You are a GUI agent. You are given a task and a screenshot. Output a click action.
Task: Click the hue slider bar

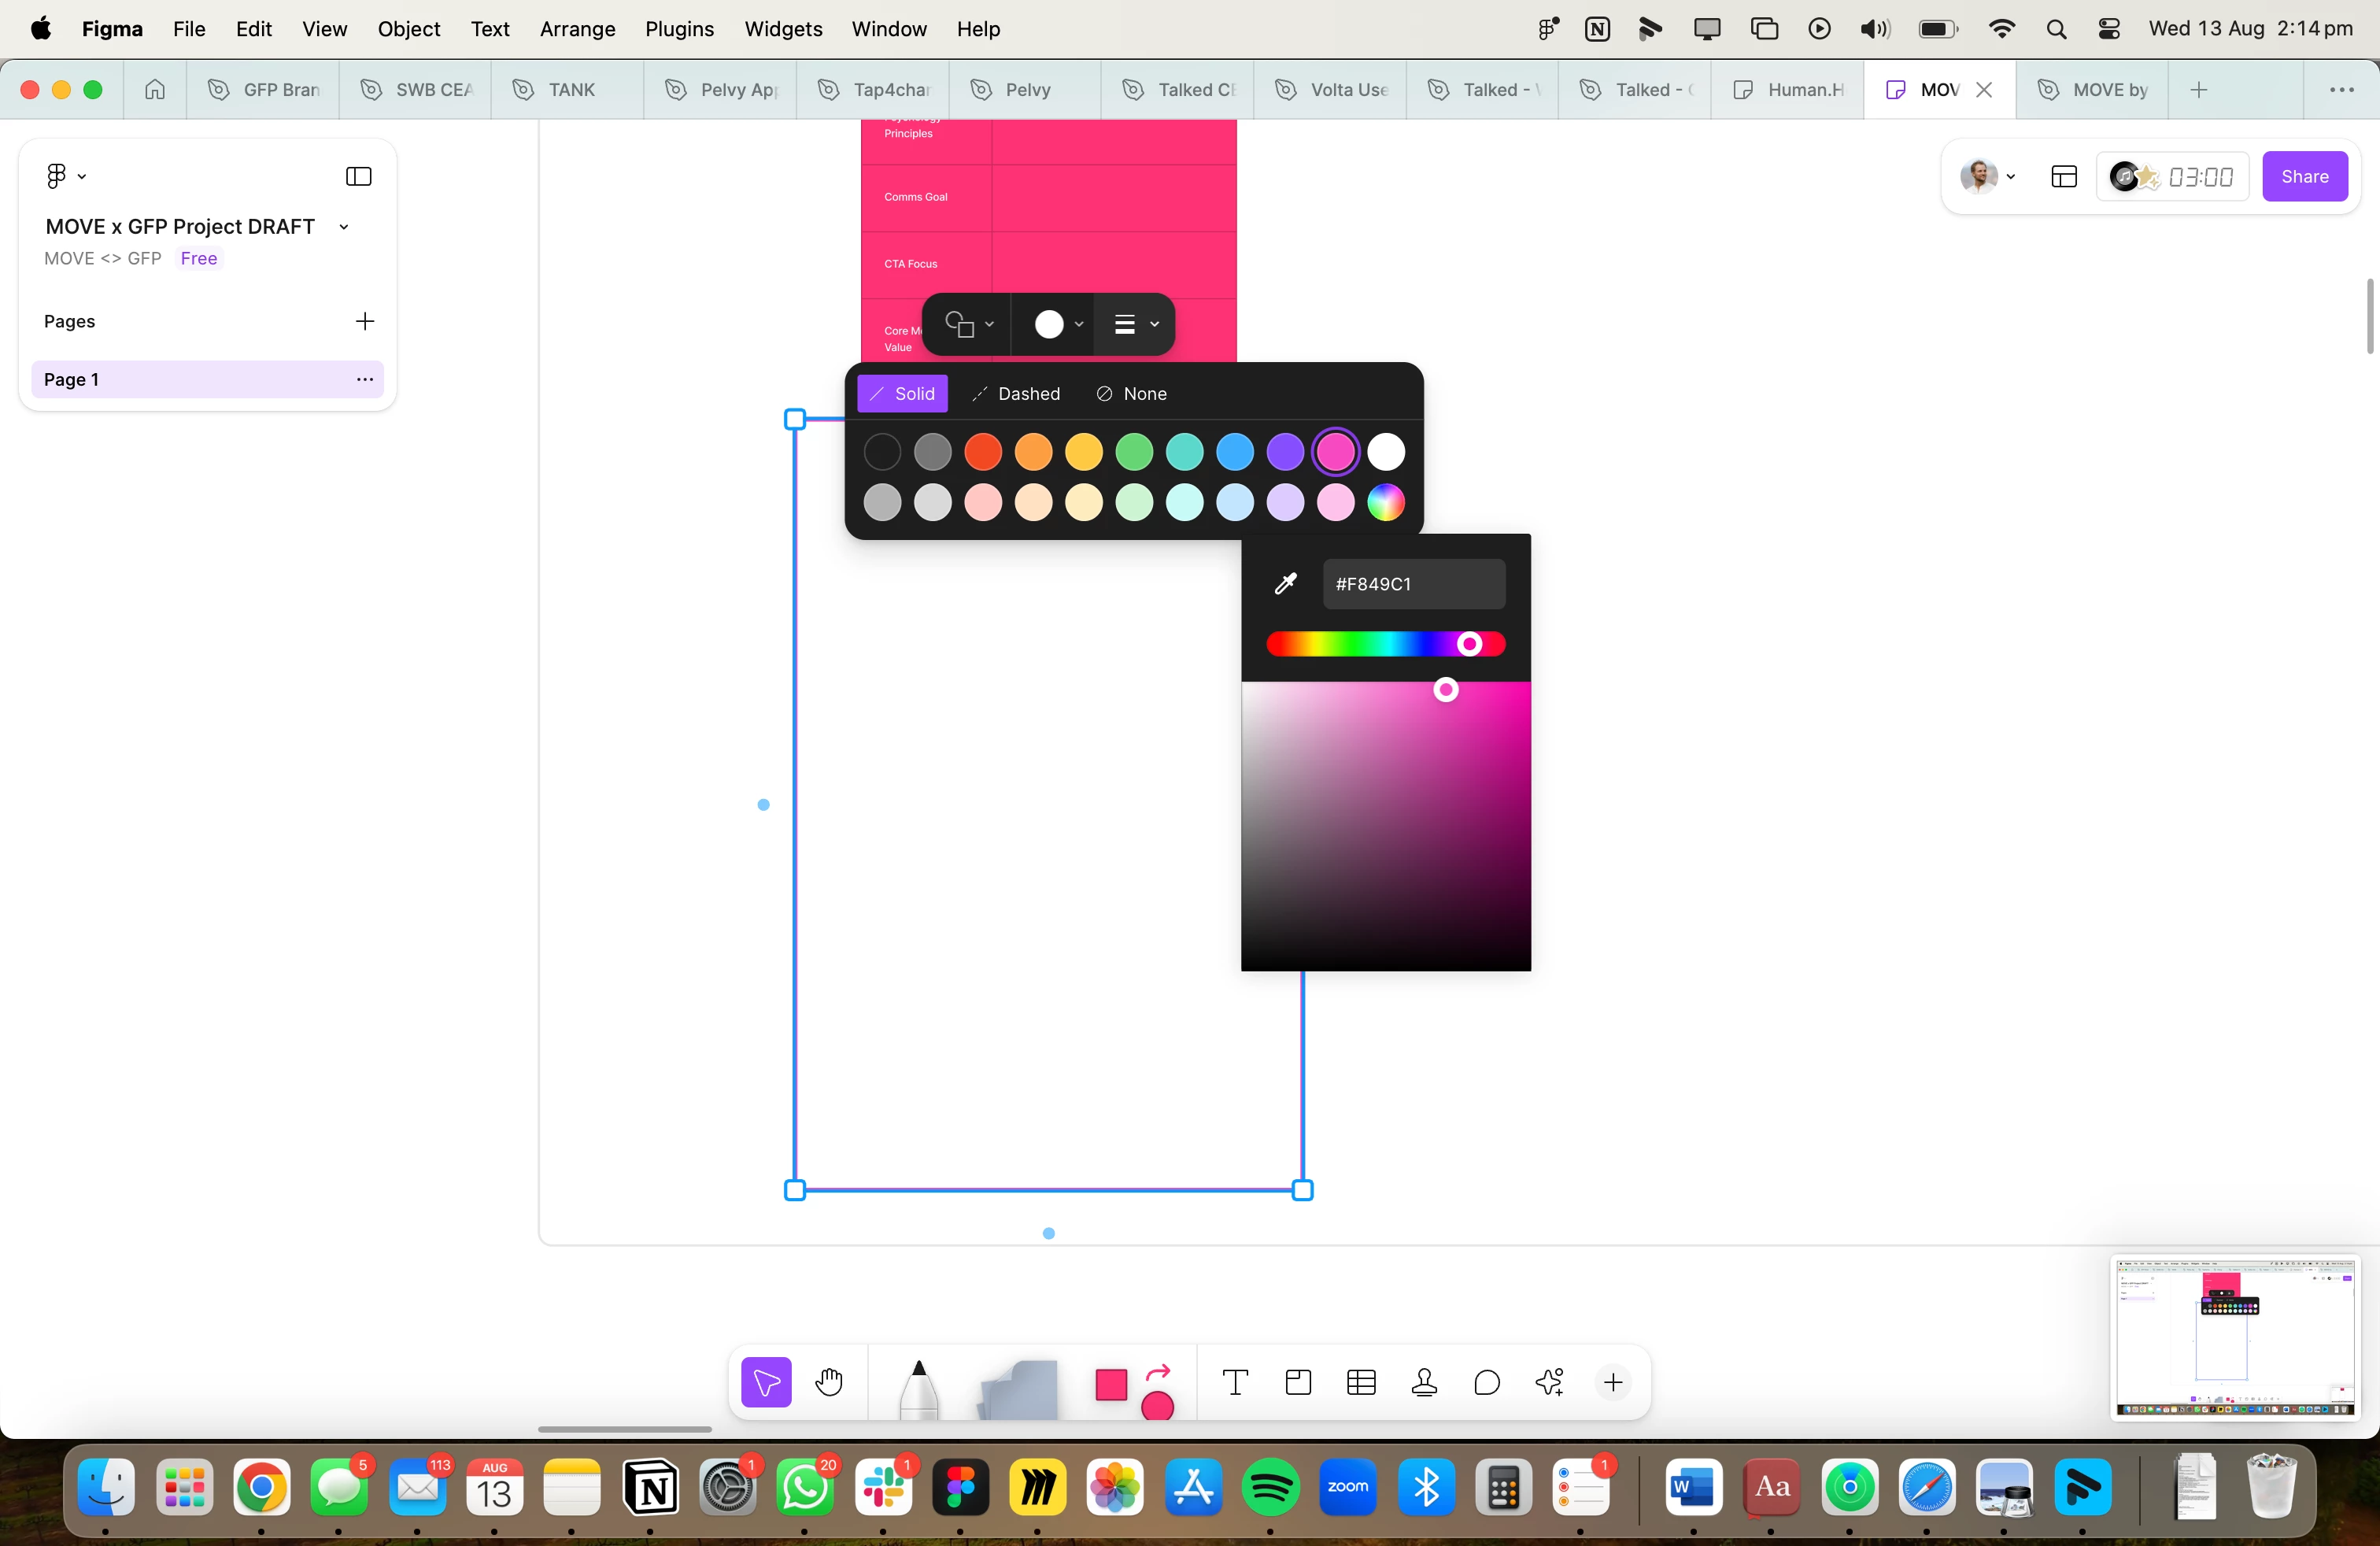[x=1385, y=644]
